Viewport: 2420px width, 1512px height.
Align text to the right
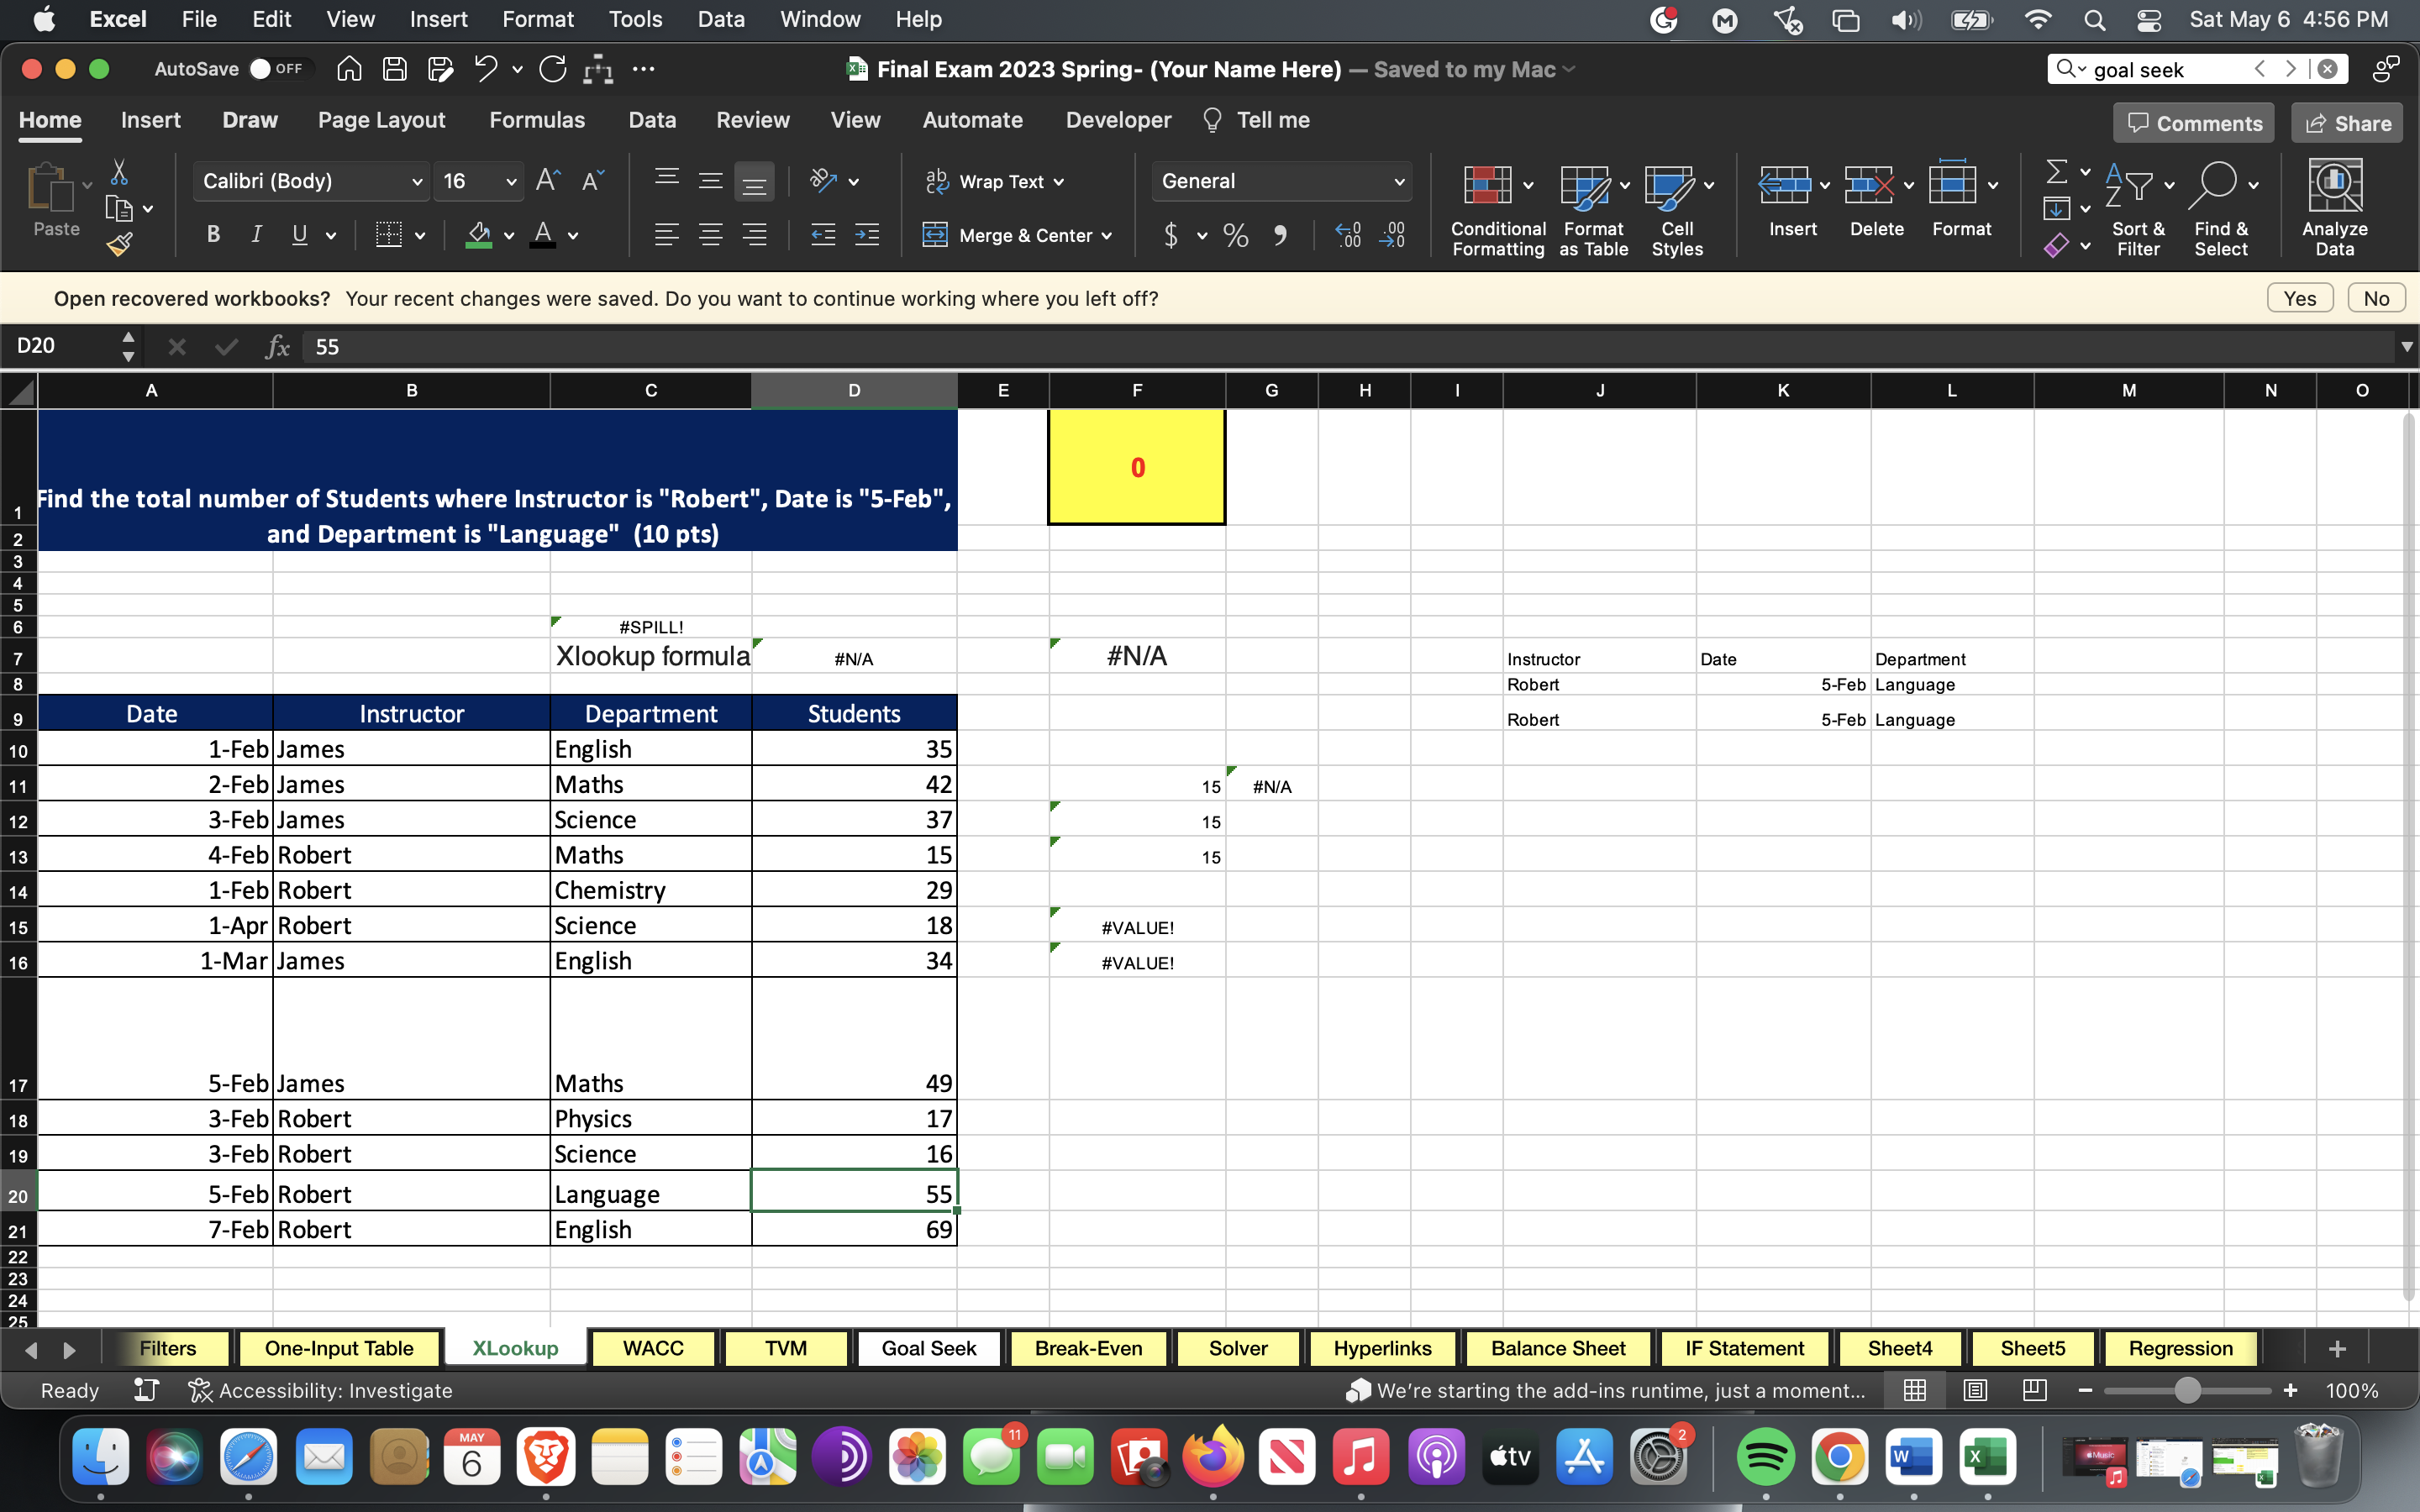point(754,235)
